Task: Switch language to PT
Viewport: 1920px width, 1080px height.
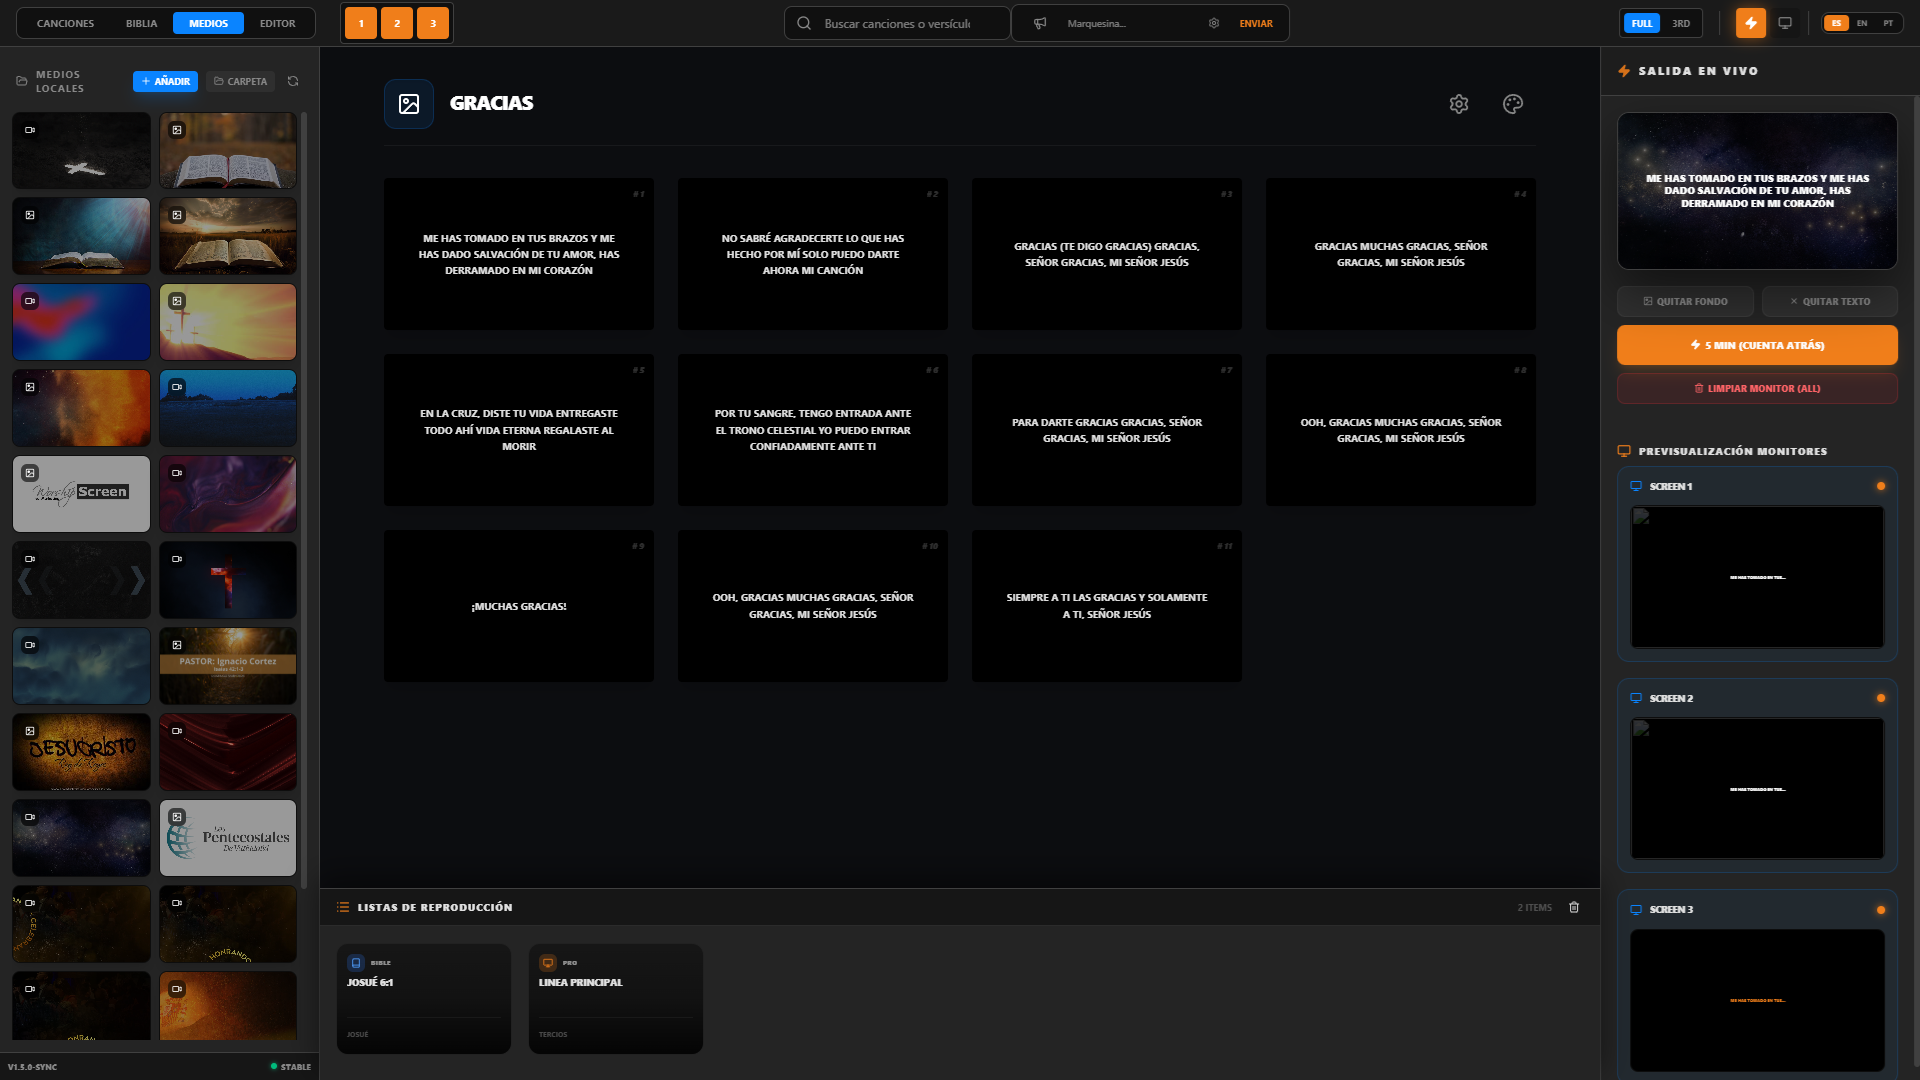Action: (1887, 22)
